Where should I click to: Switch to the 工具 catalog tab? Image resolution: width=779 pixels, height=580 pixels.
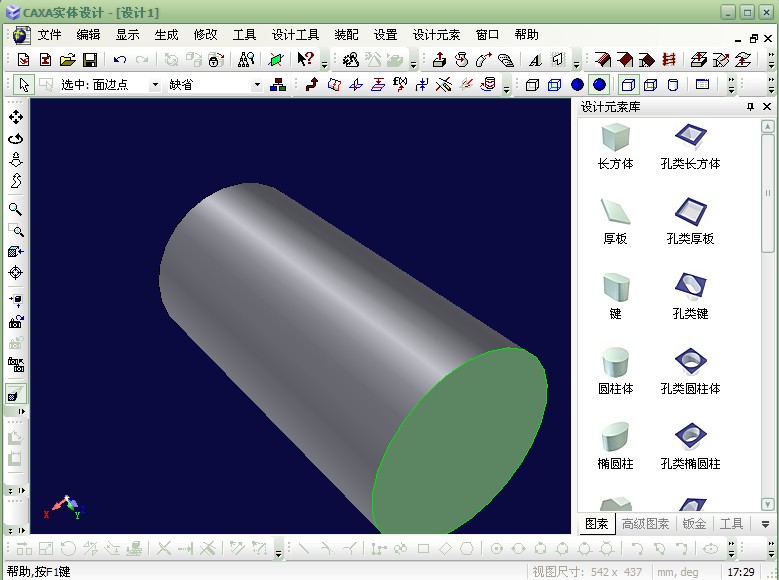(x=731, y=524)
